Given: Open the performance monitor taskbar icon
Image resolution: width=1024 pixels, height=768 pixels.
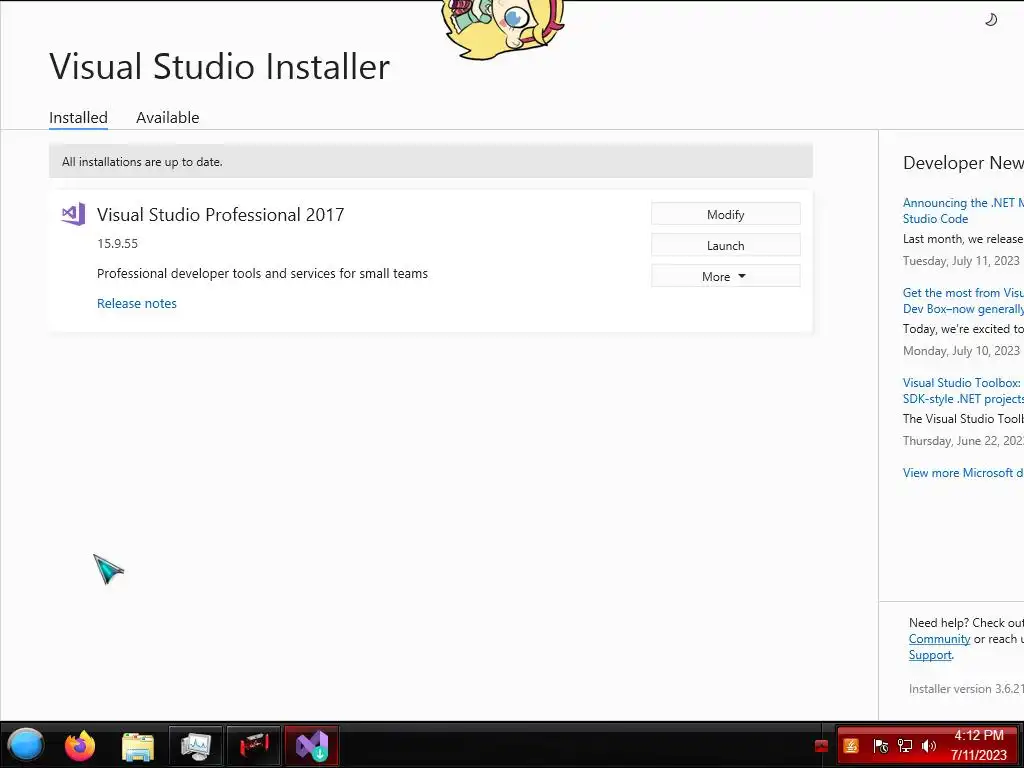Looking at the screenshot, I should pos(196,746).
